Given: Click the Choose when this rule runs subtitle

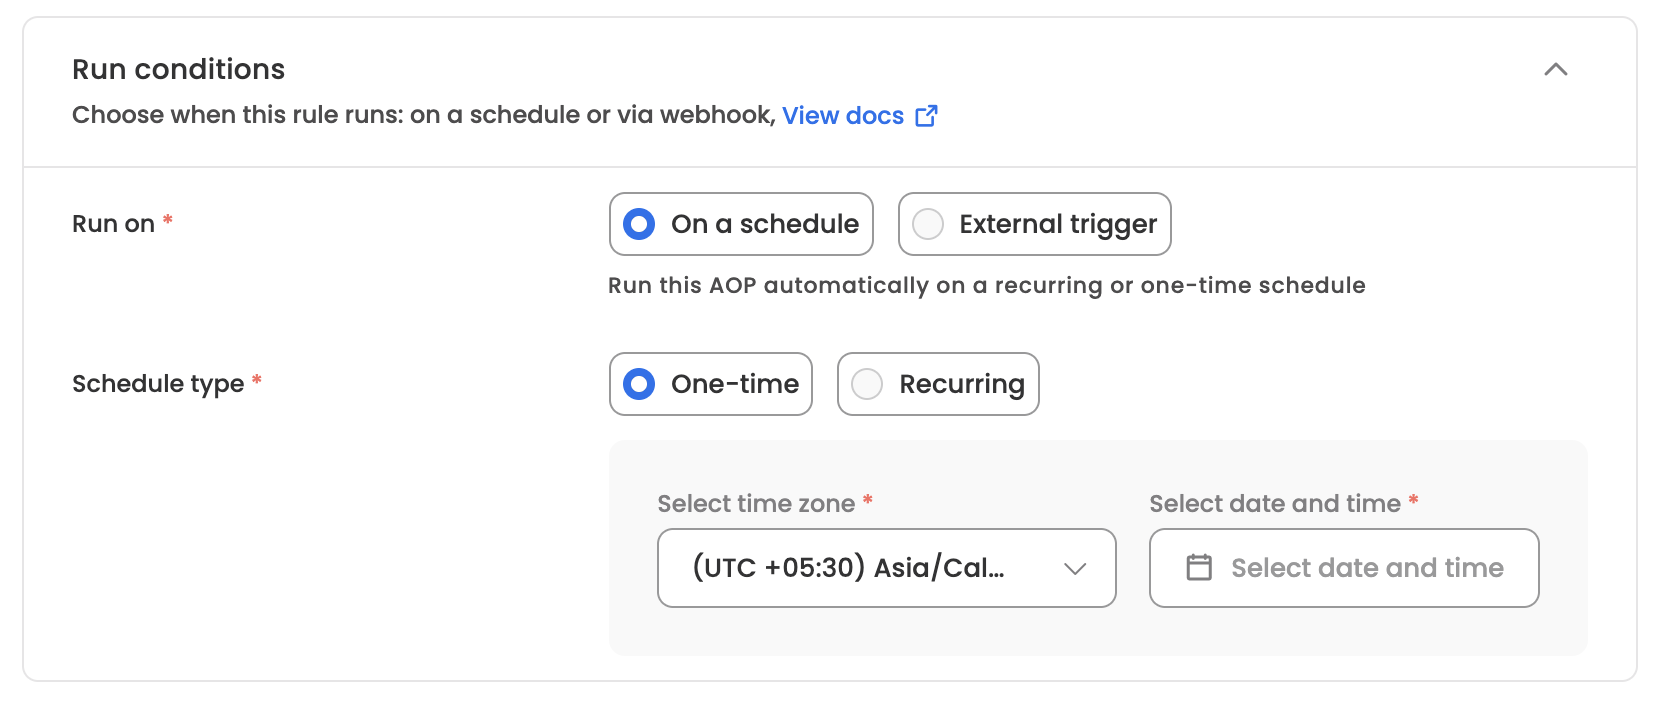Looking at the screenshot, I should click(424, 115).
